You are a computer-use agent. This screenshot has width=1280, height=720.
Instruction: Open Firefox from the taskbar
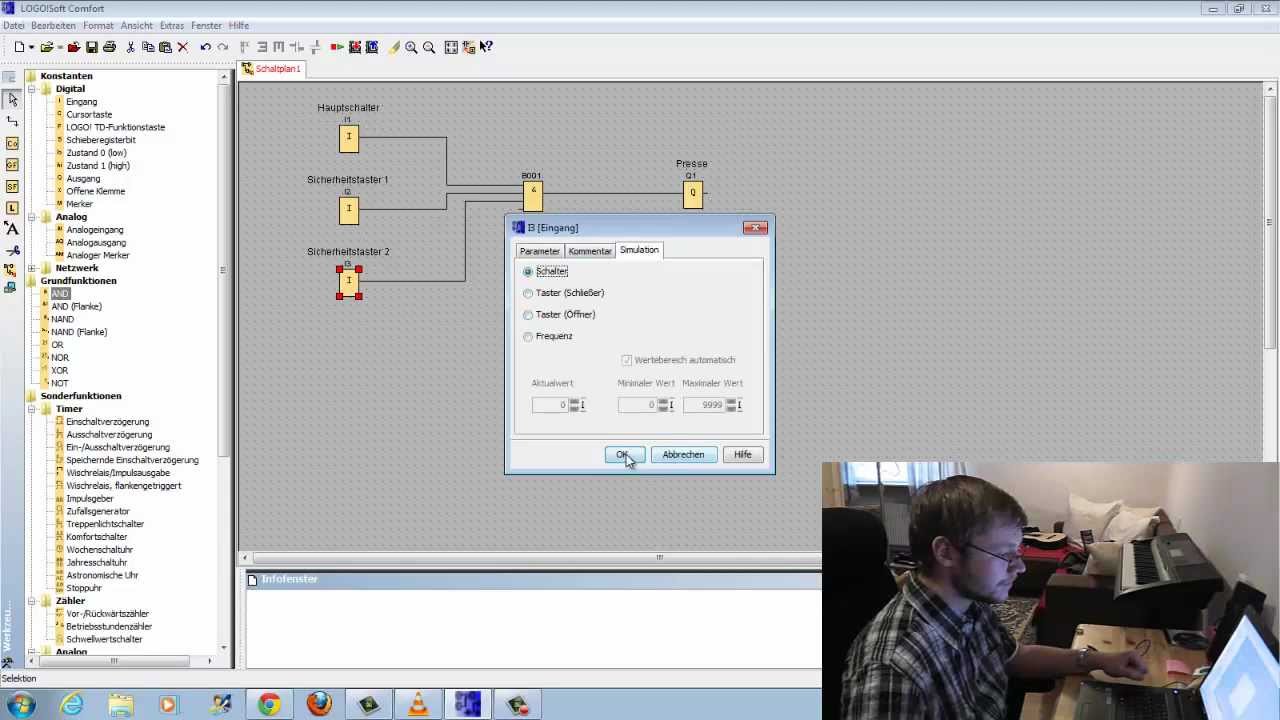point(319,705)
